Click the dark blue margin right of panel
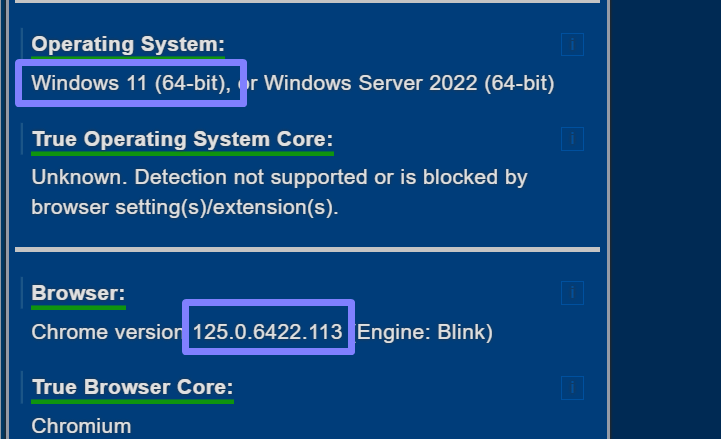Image resolution: width=721 pixels, height=439 pixels. click(665, 220)
